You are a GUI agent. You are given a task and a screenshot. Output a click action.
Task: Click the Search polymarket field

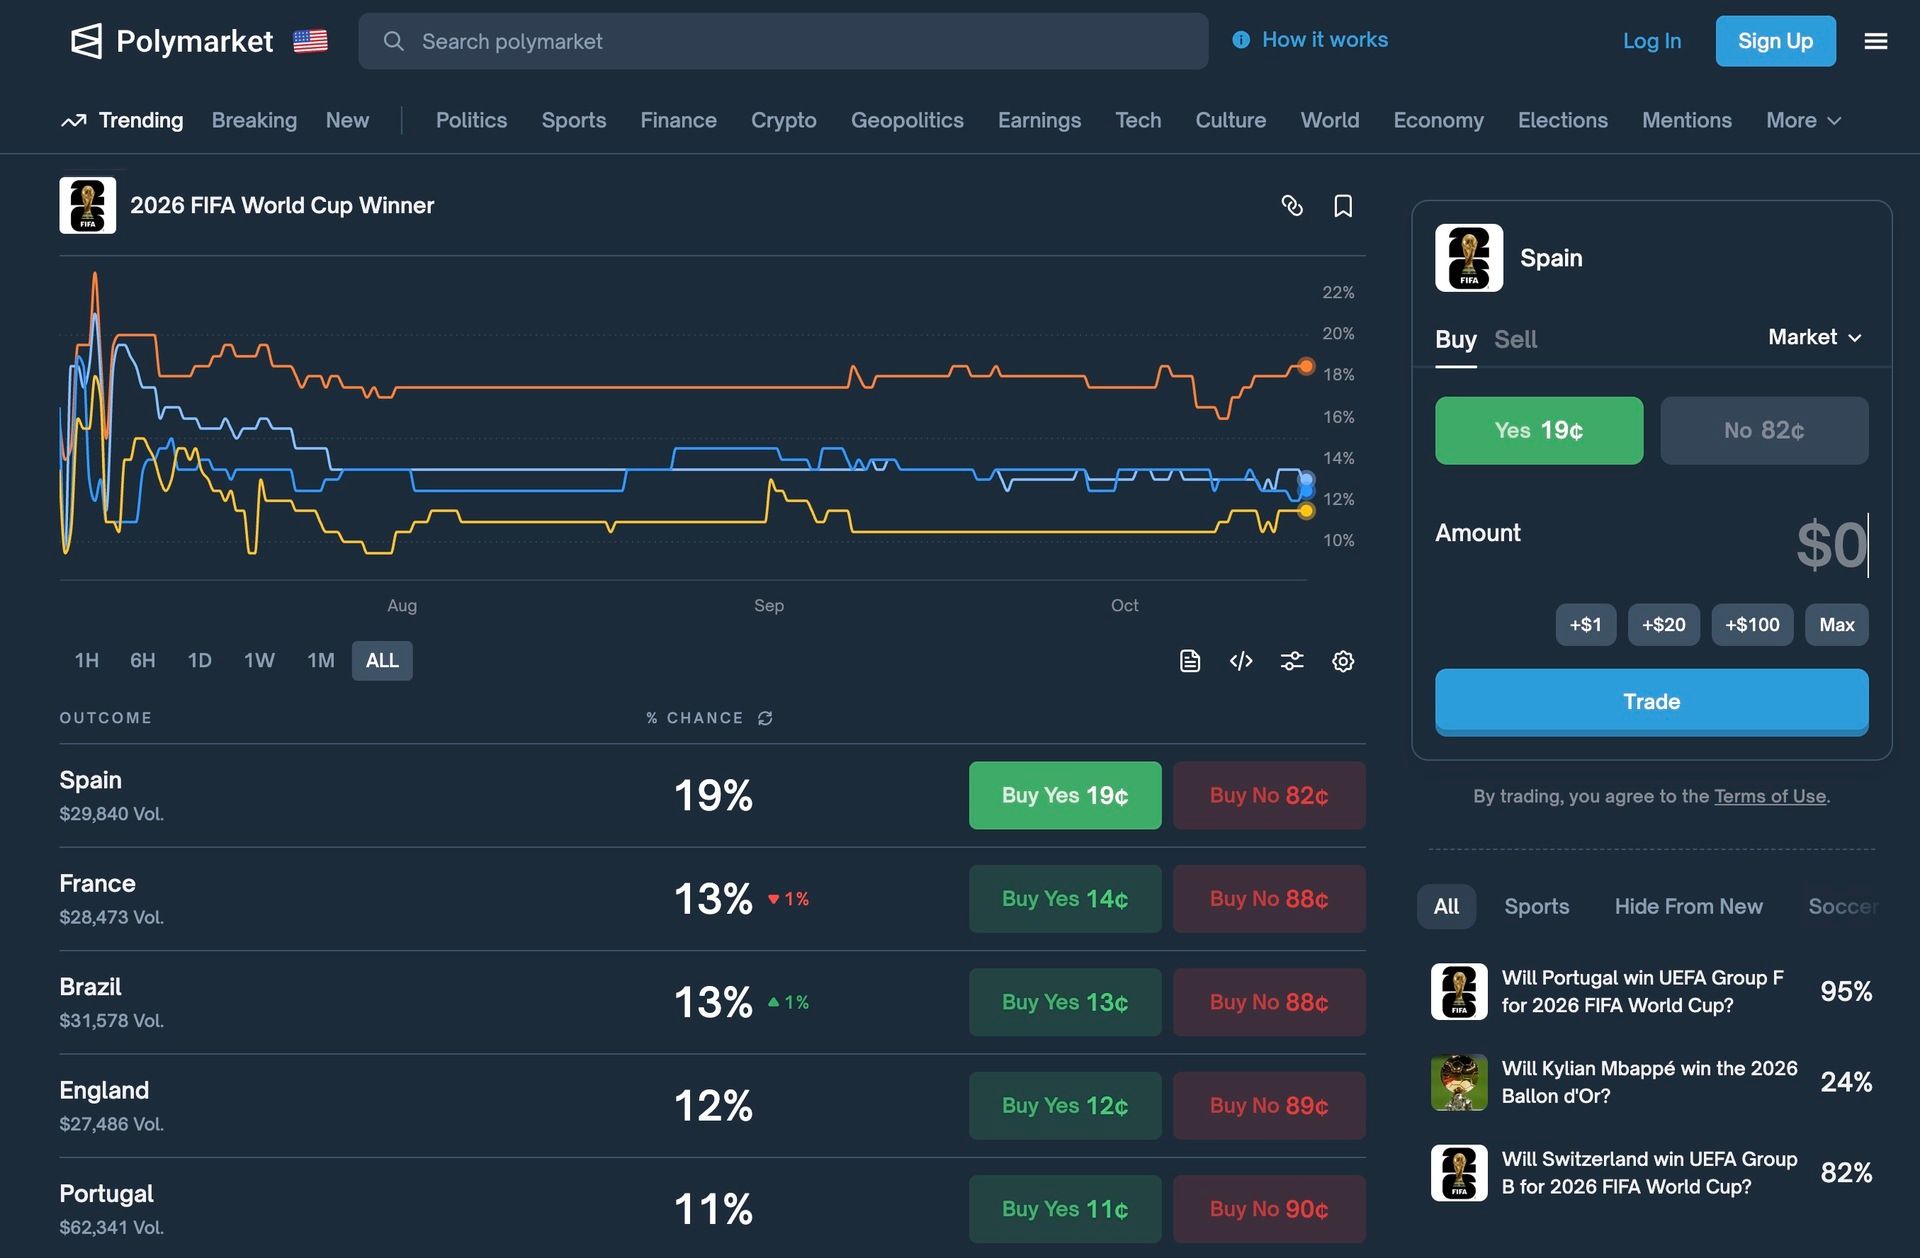pos(783,41)
